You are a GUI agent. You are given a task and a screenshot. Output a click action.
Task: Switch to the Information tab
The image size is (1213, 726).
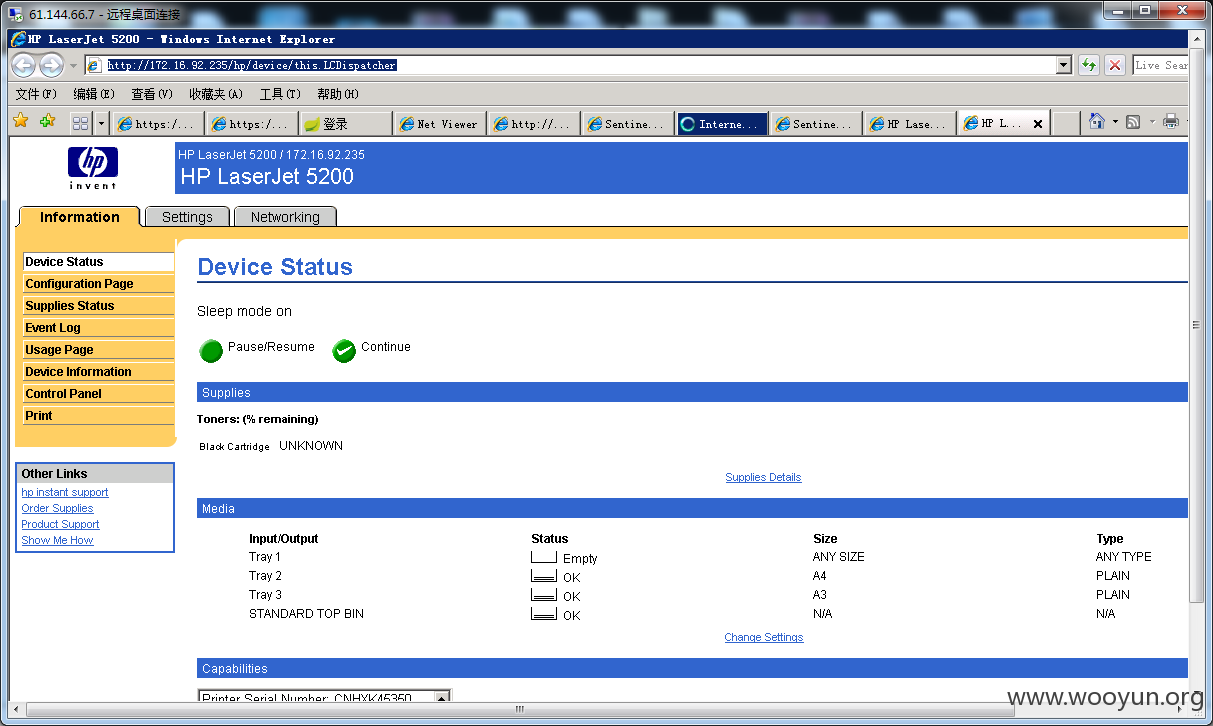coord(79,217)
